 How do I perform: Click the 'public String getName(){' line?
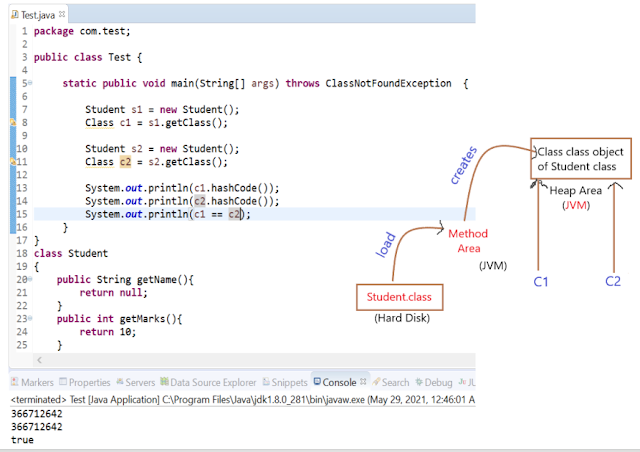pos(125,279)
